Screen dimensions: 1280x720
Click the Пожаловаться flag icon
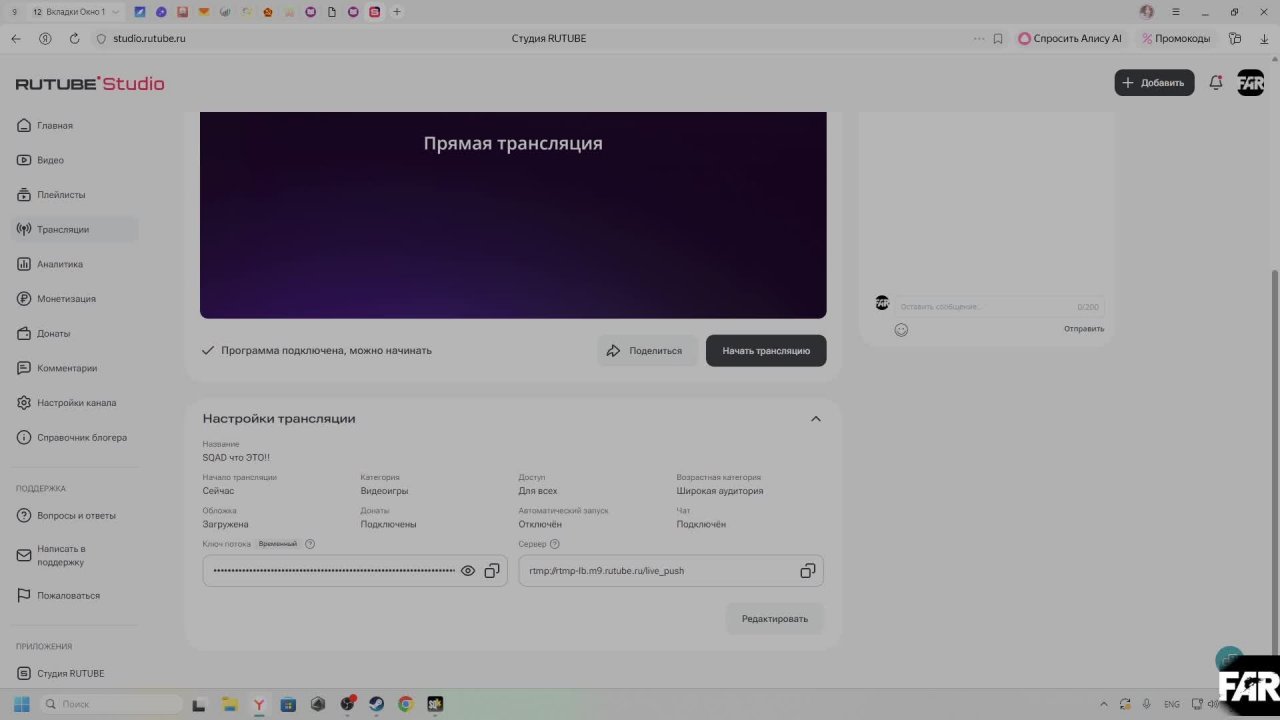[x=24, y=596]
